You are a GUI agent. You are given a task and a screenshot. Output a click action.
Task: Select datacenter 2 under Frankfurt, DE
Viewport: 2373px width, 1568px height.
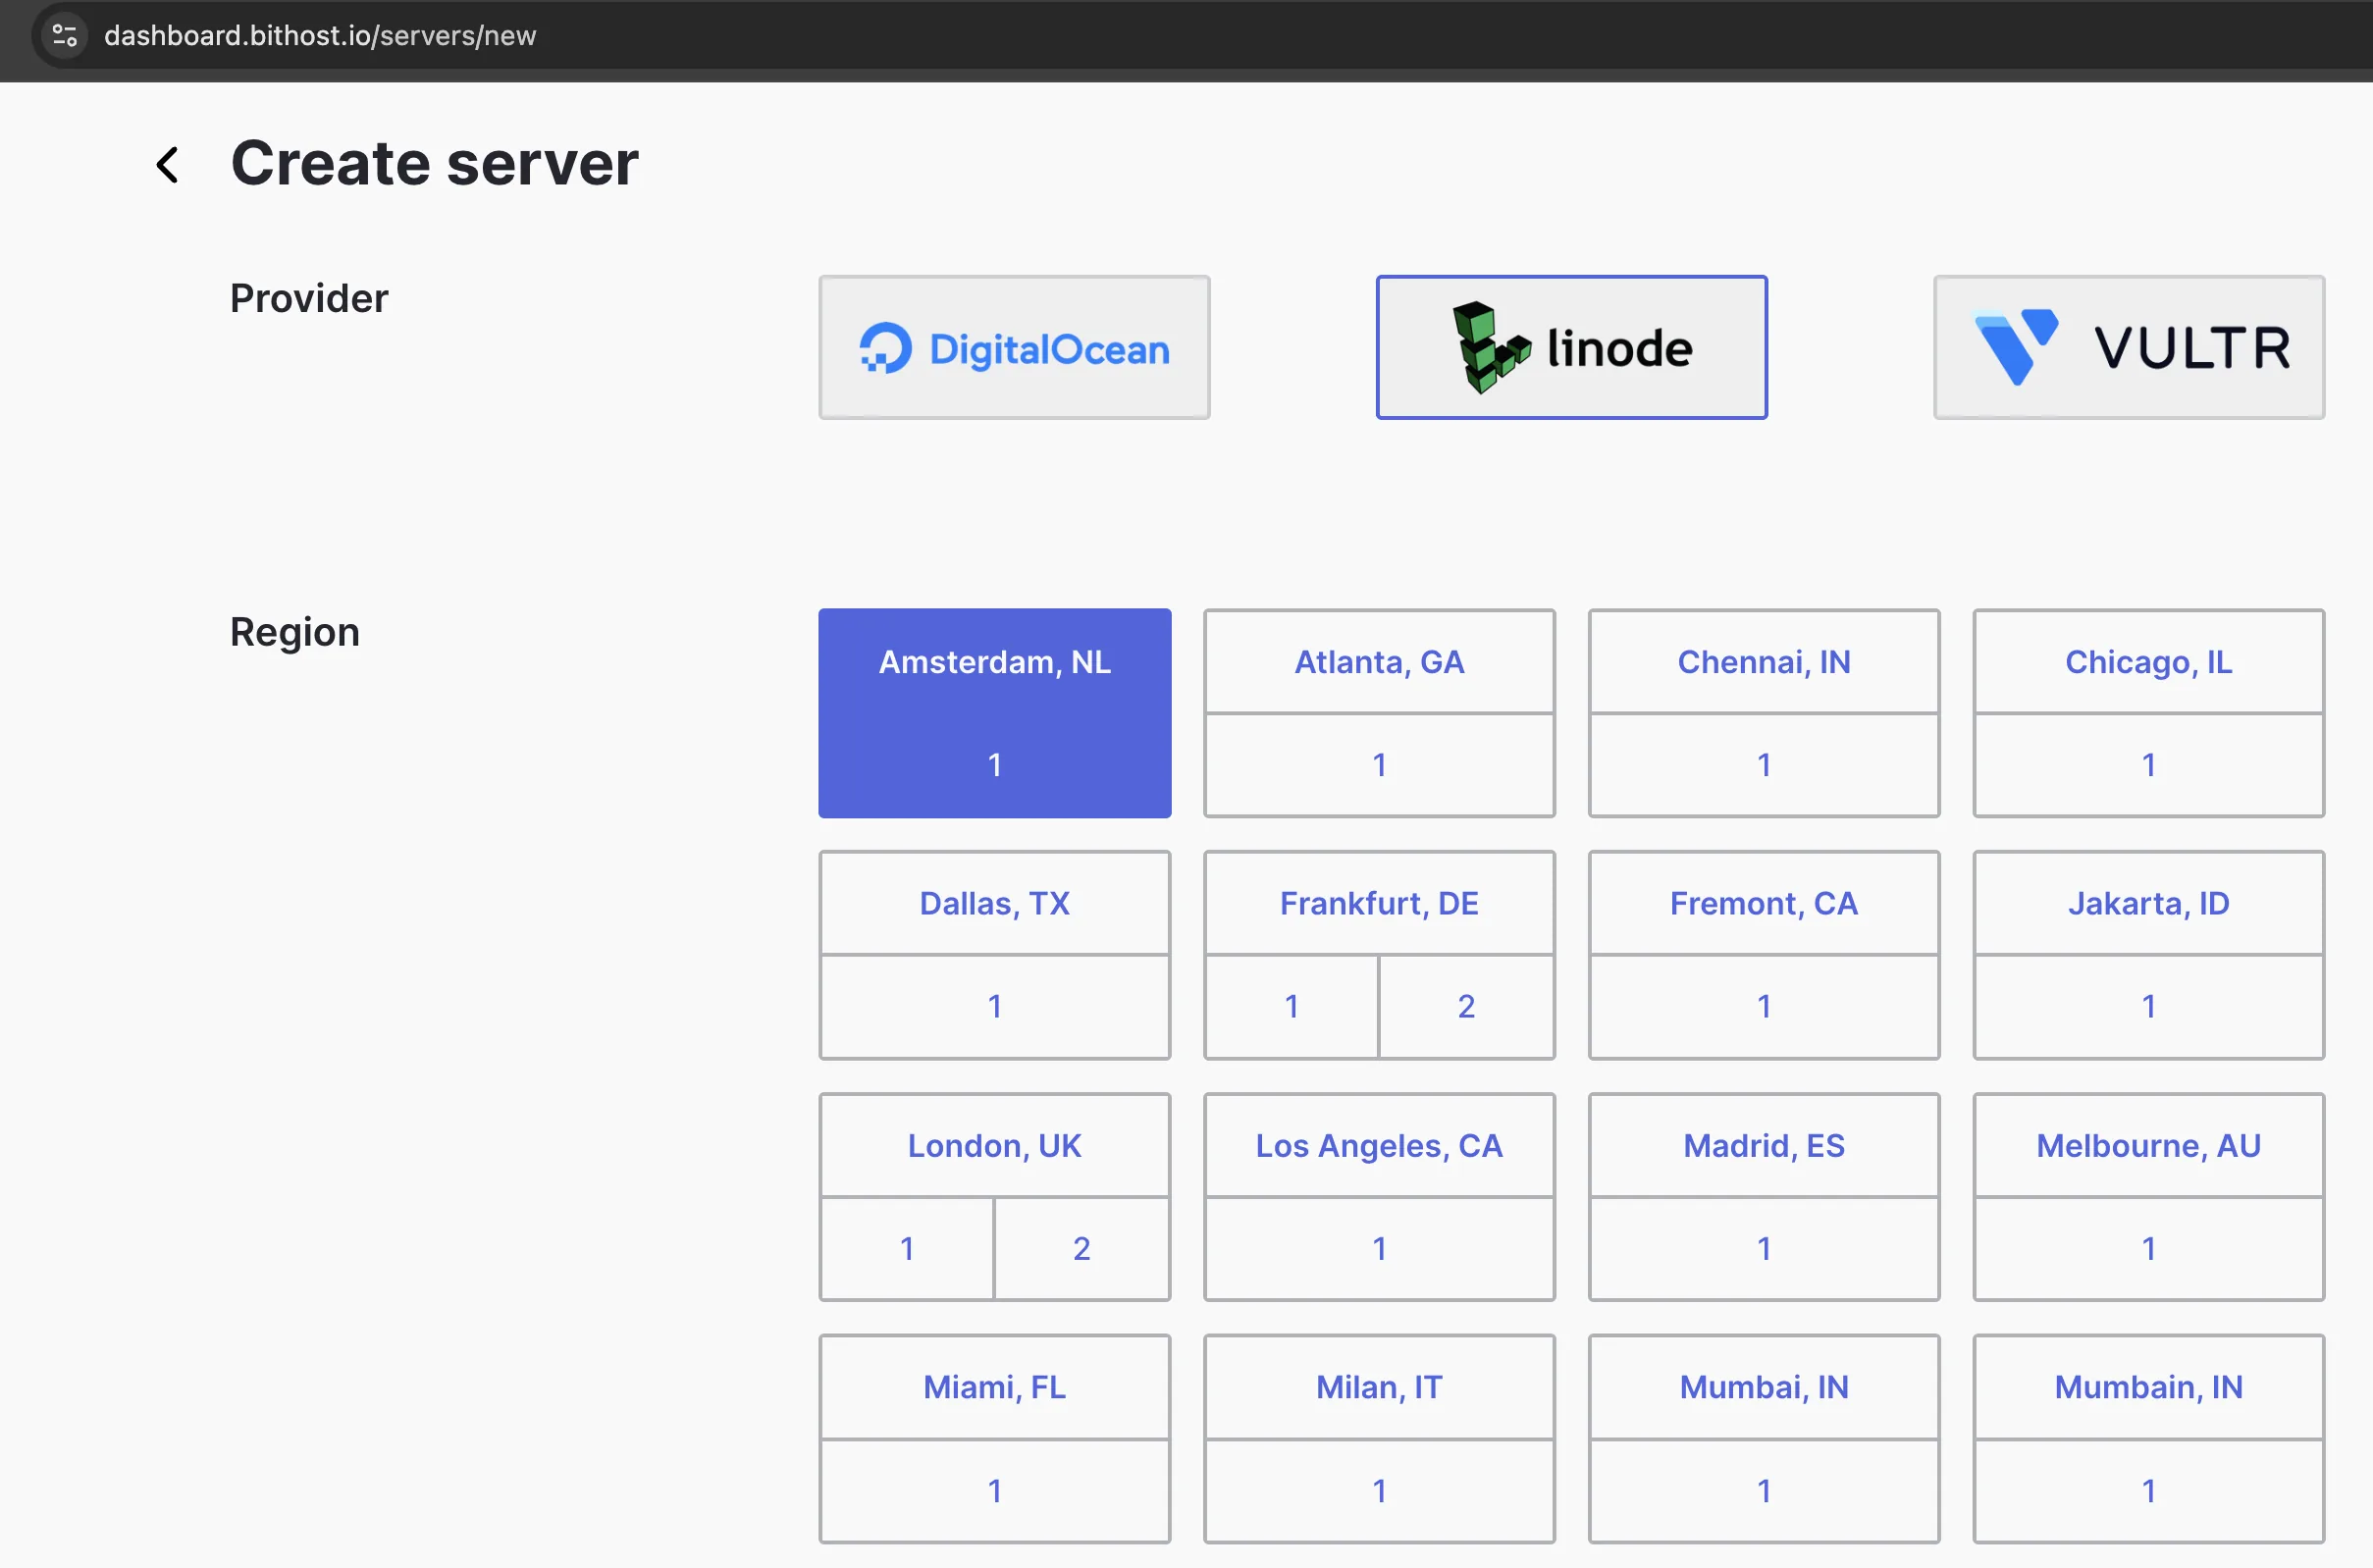1466,1006
